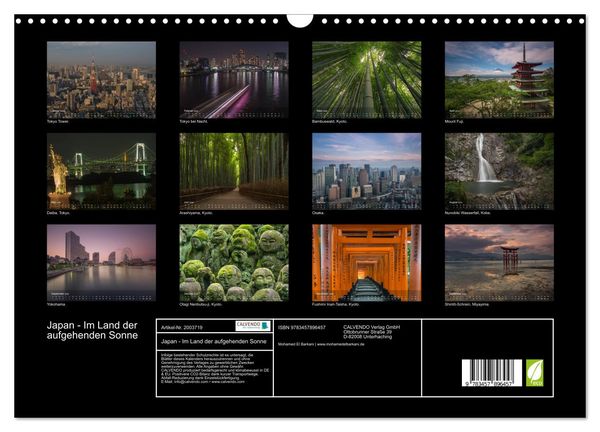Click the boxed 'Japan - Im Land der aufgehenden Sonne' title
The image size is (600, 432).
pos(214,341)
